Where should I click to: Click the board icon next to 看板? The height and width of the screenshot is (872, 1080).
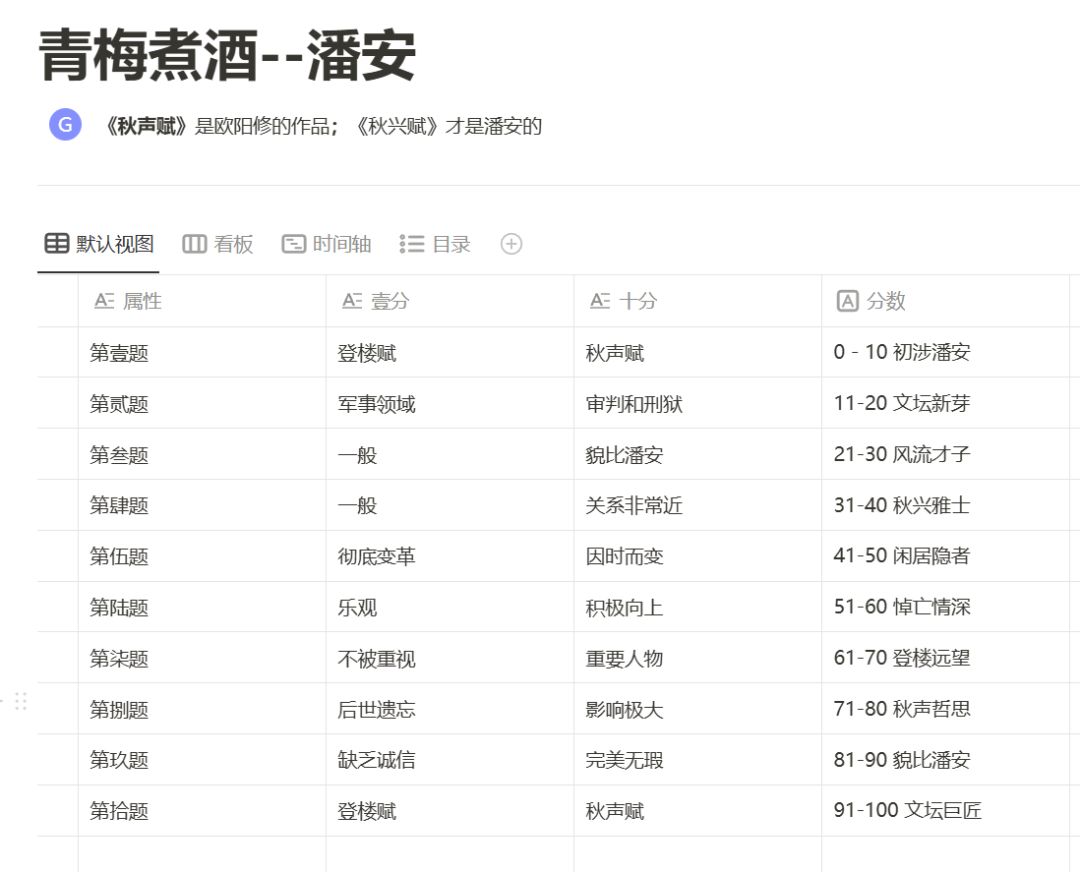click(194, 244)
